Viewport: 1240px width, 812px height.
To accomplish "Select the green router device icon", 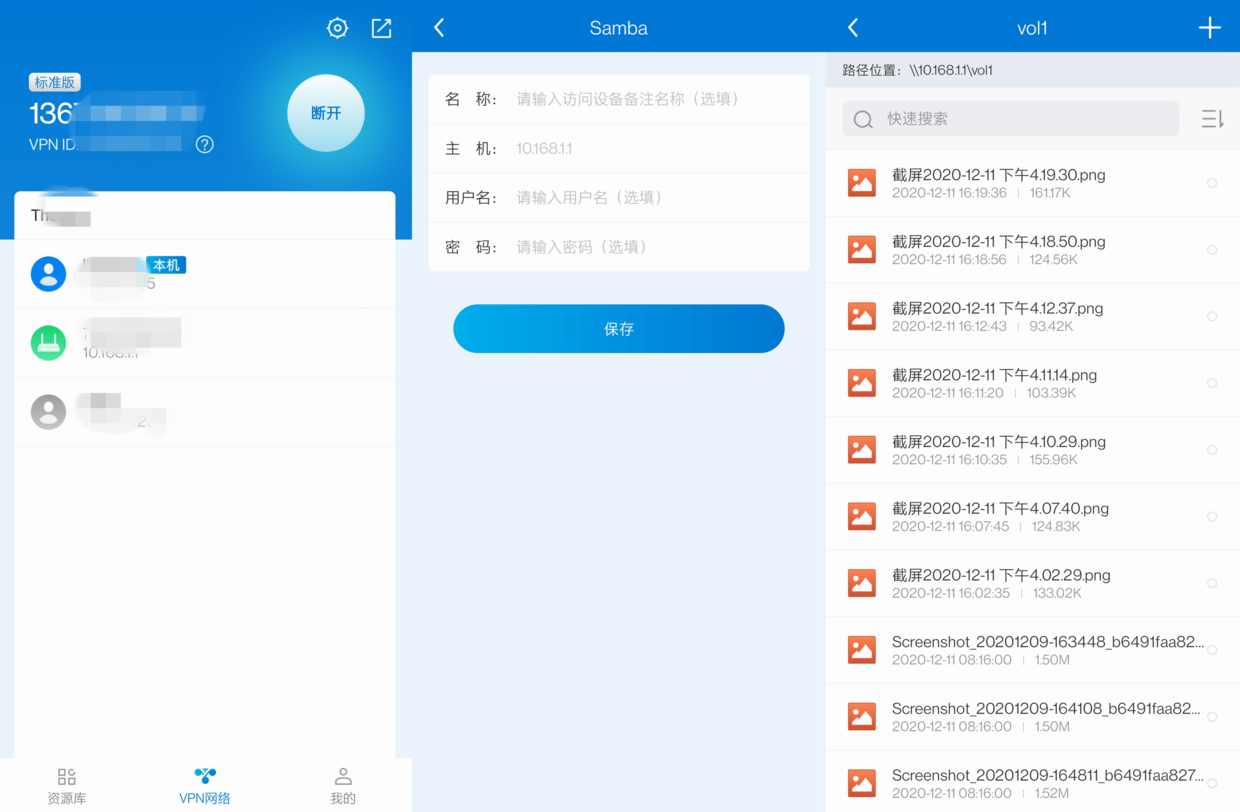I will 48,343.
